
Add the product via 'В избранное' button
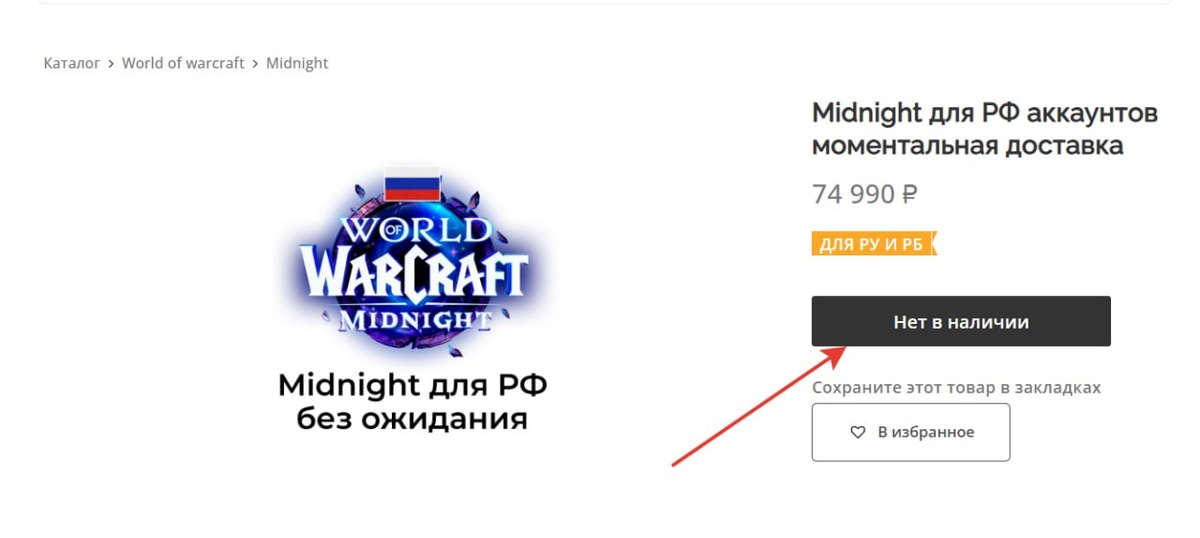(x=911, y=432)
